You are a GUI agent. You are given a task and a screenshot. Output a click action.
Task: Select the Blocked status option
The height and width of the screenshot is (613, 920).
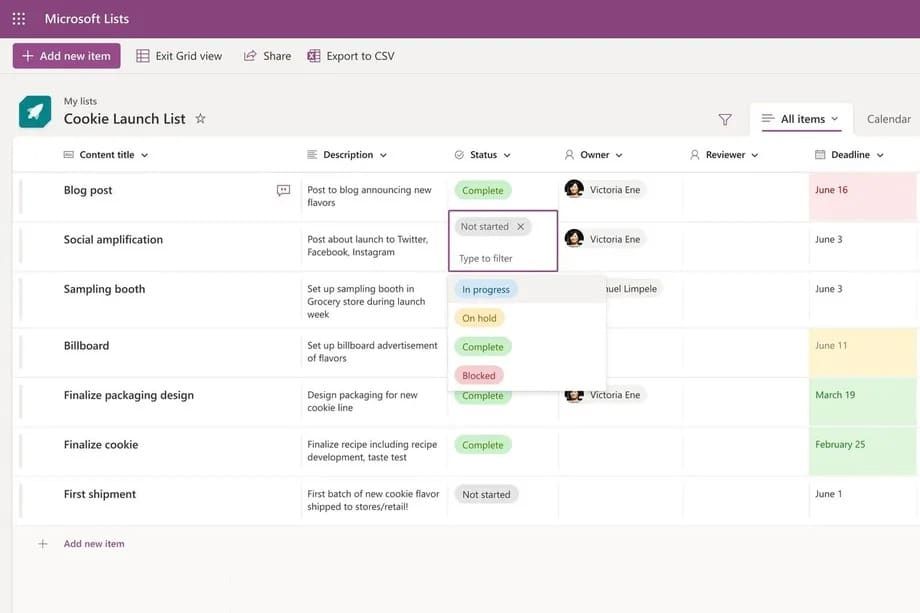[x=478, y=375]
